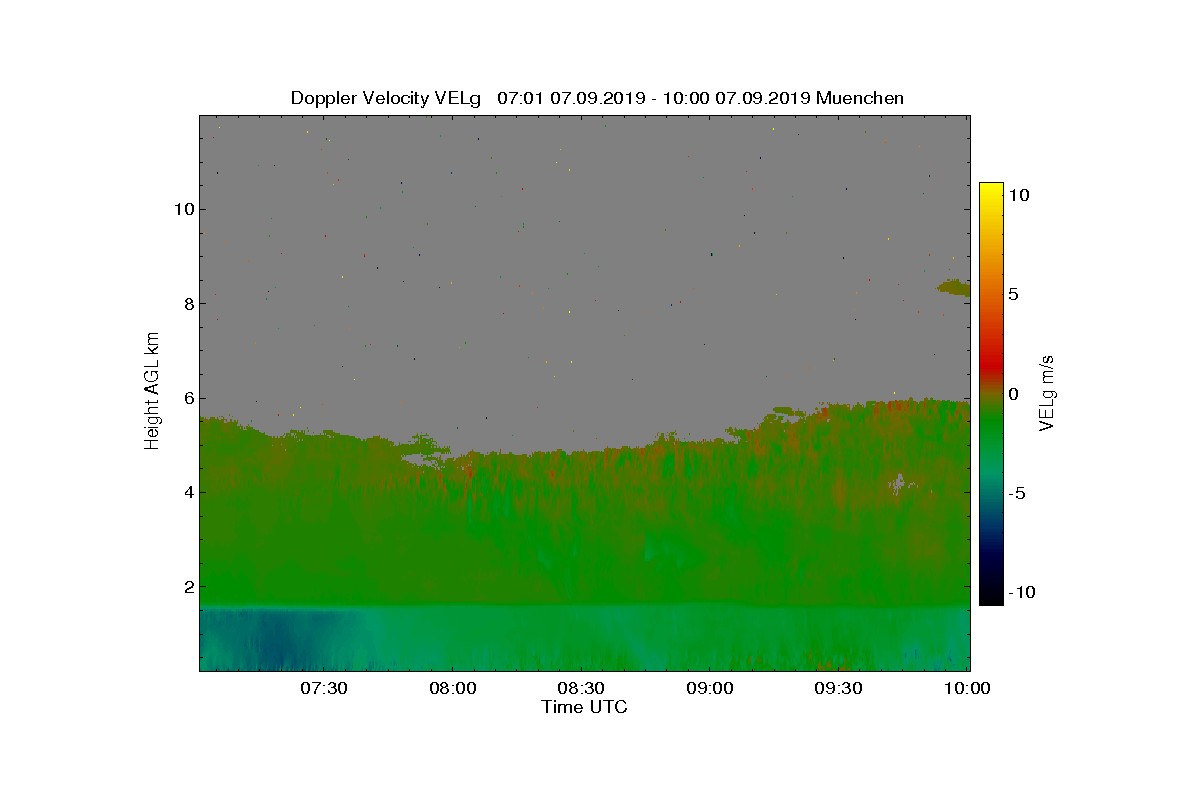Click the height axis label '10'
1200x800 pixels.
coord(183,209)
